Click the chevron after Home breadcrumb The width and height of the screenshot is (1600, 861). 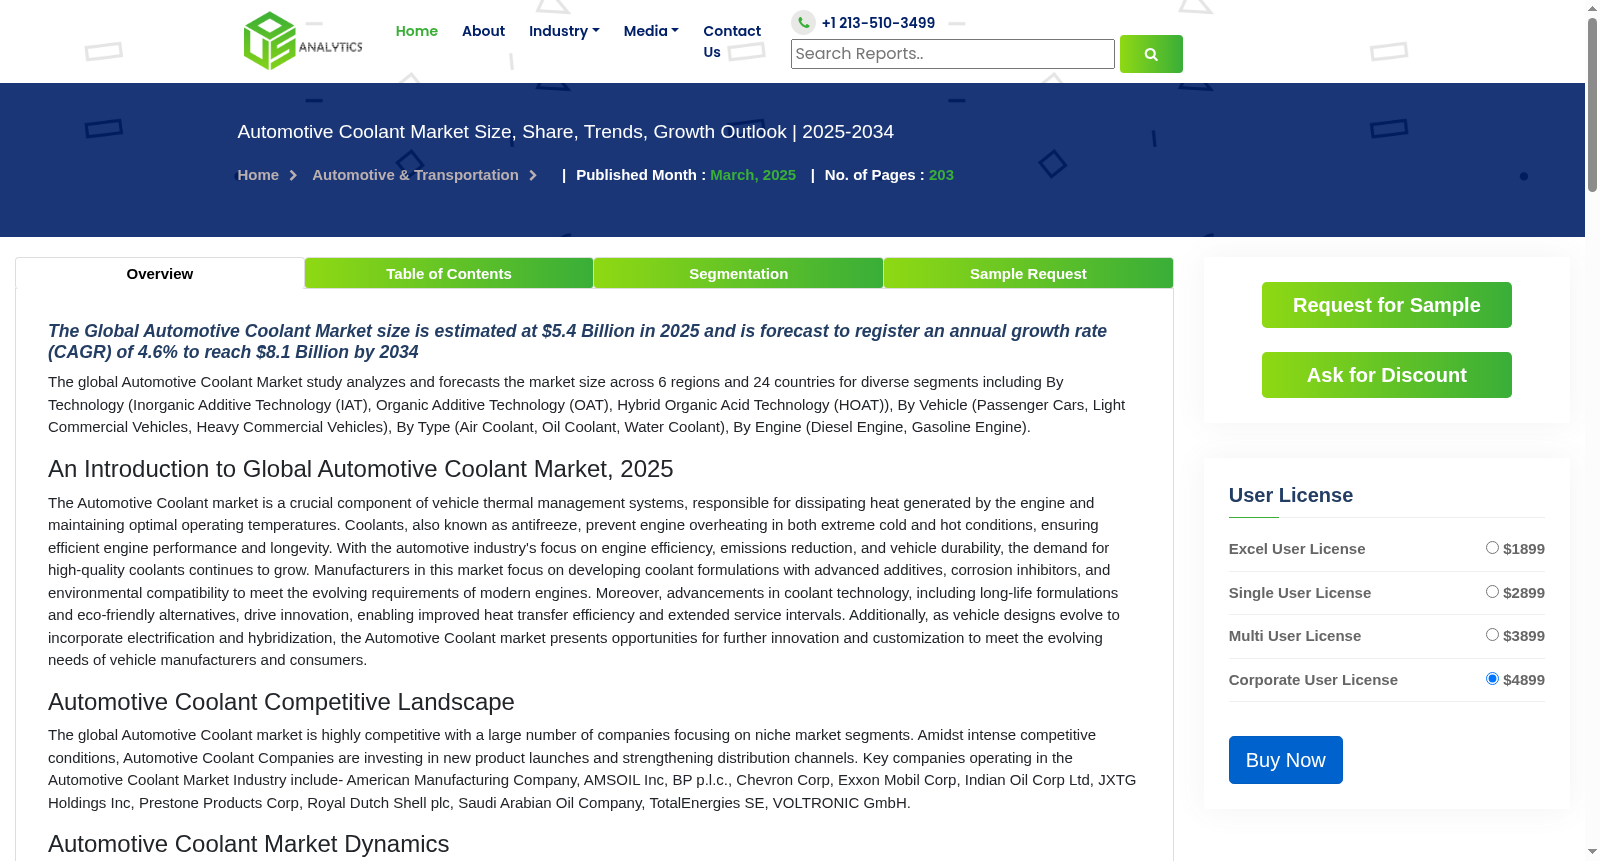click(293, 175)
